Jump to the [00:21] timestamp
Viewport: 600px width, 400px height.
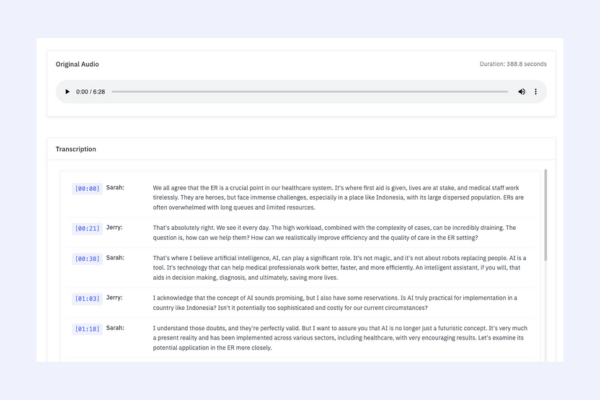[86, 228]
